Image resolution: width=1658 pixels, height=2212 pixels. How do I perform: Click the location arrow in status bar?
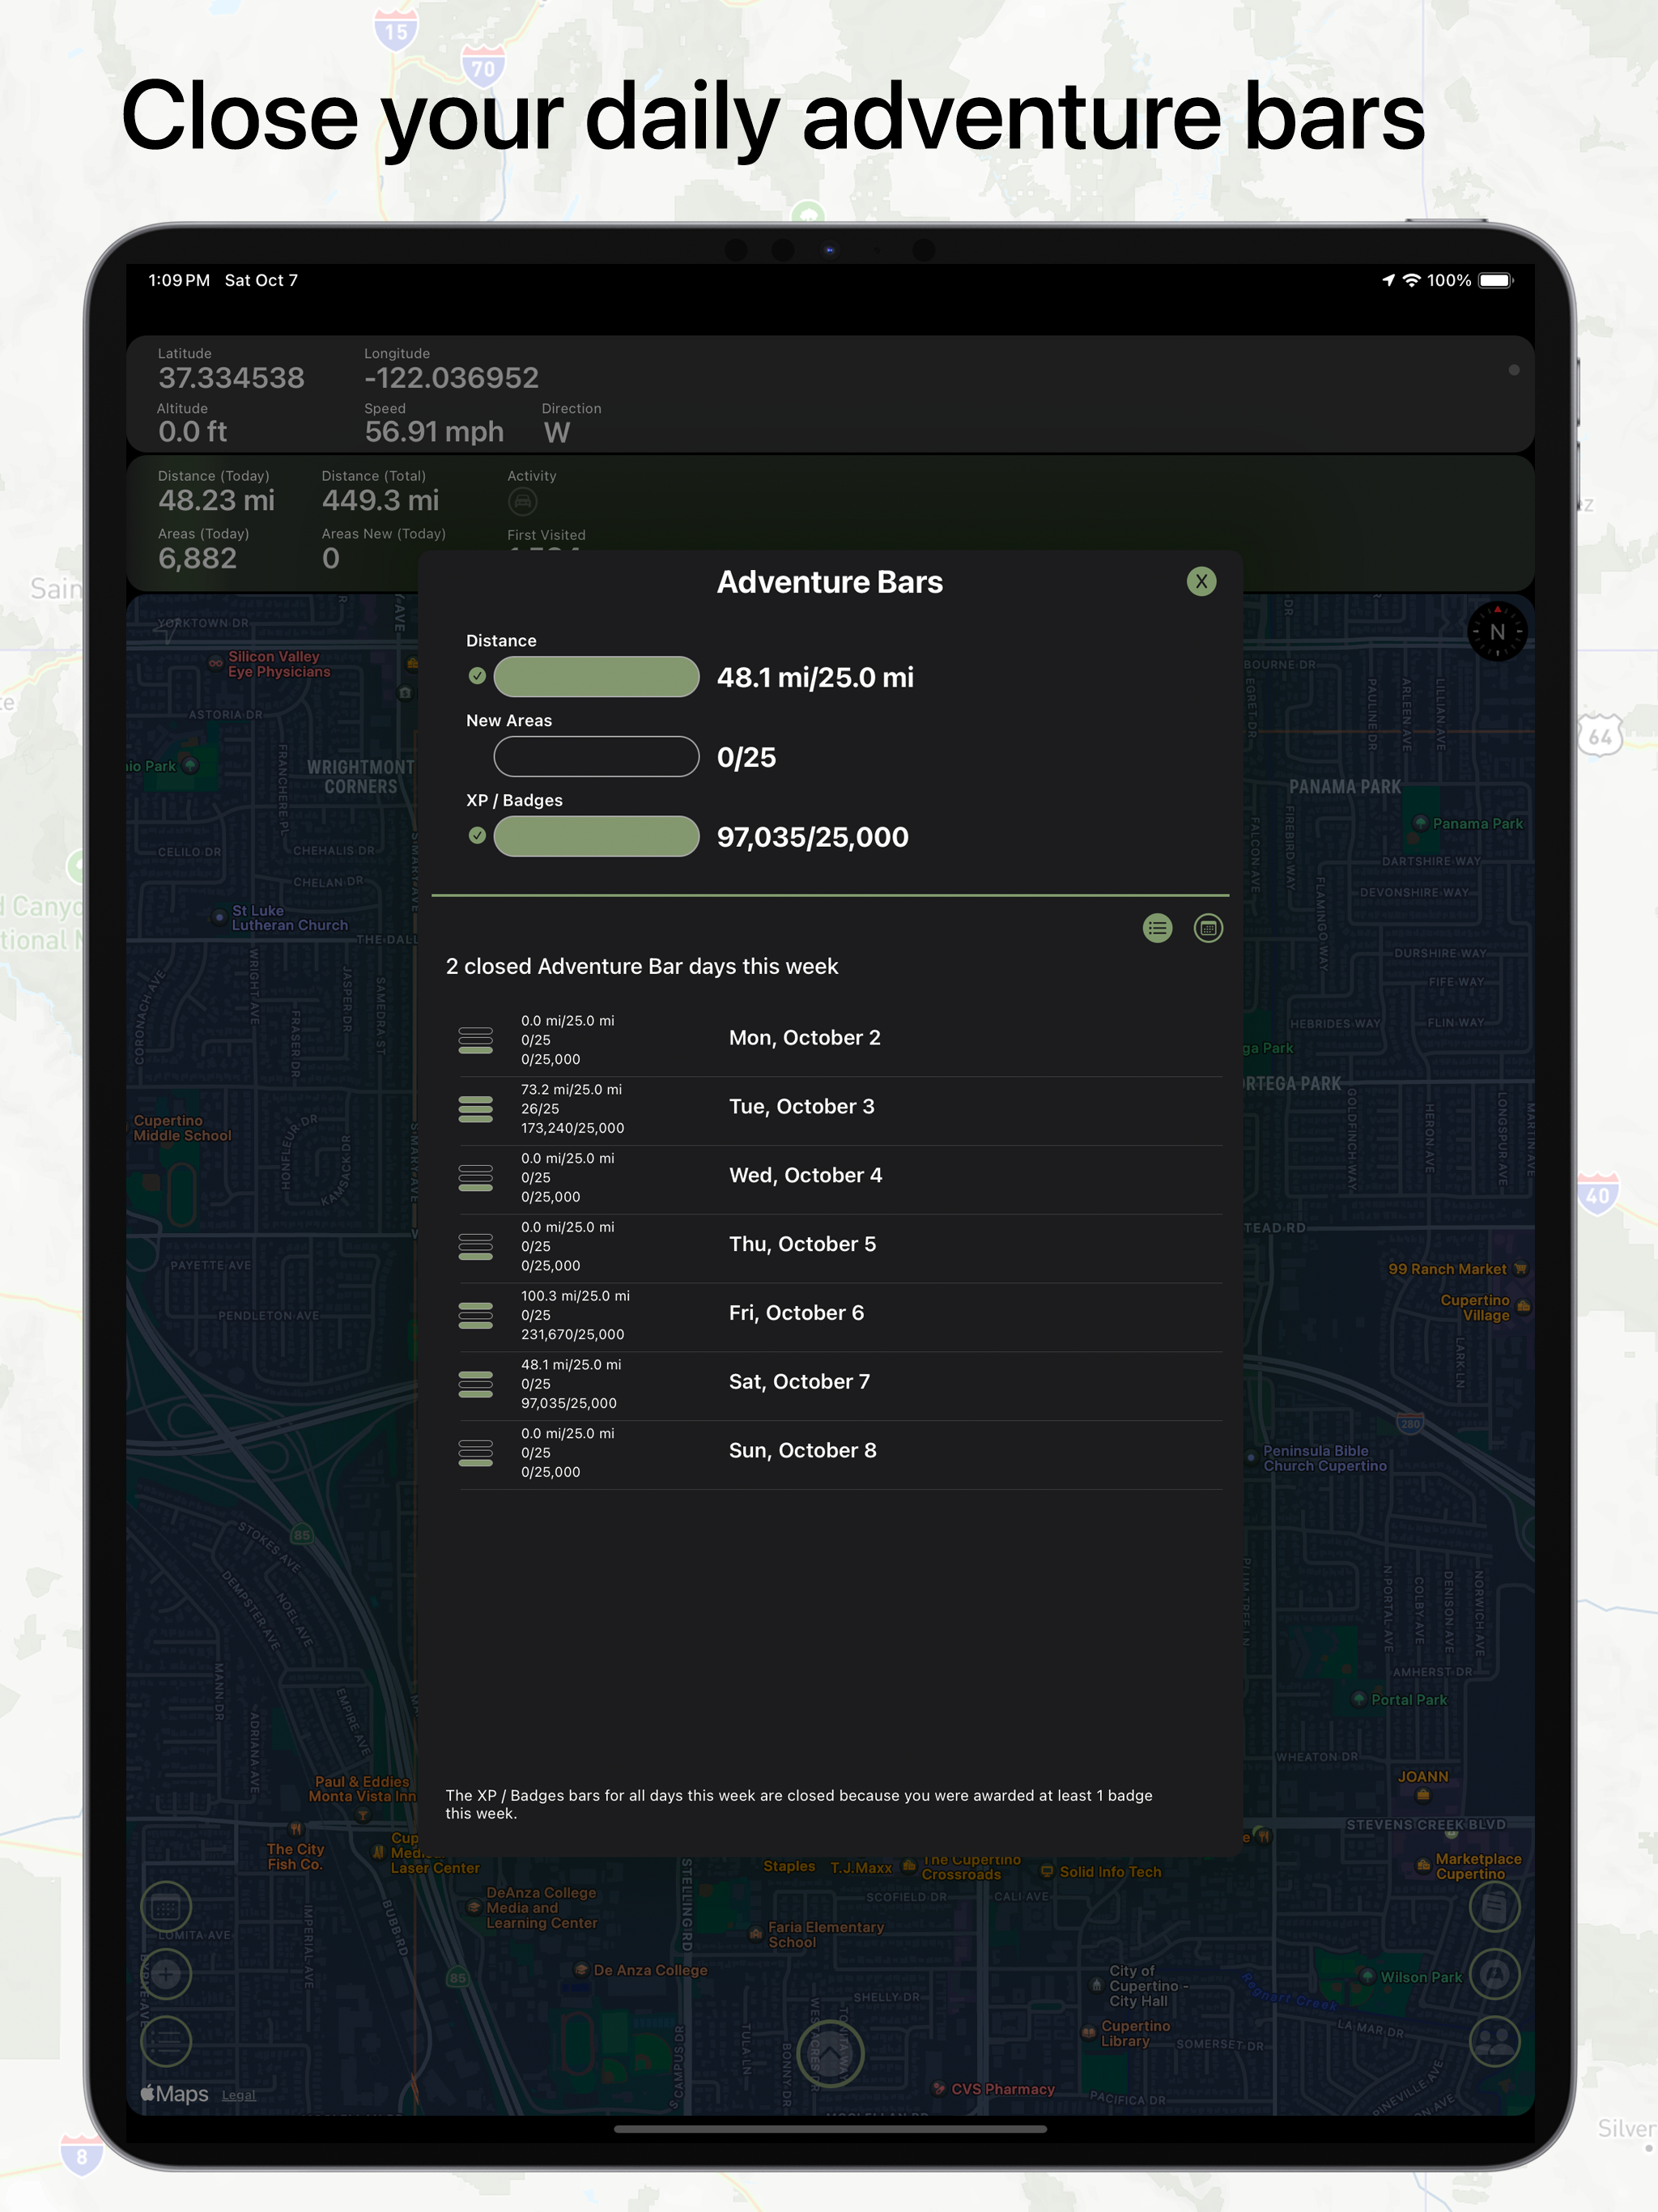coord(1388,280)
